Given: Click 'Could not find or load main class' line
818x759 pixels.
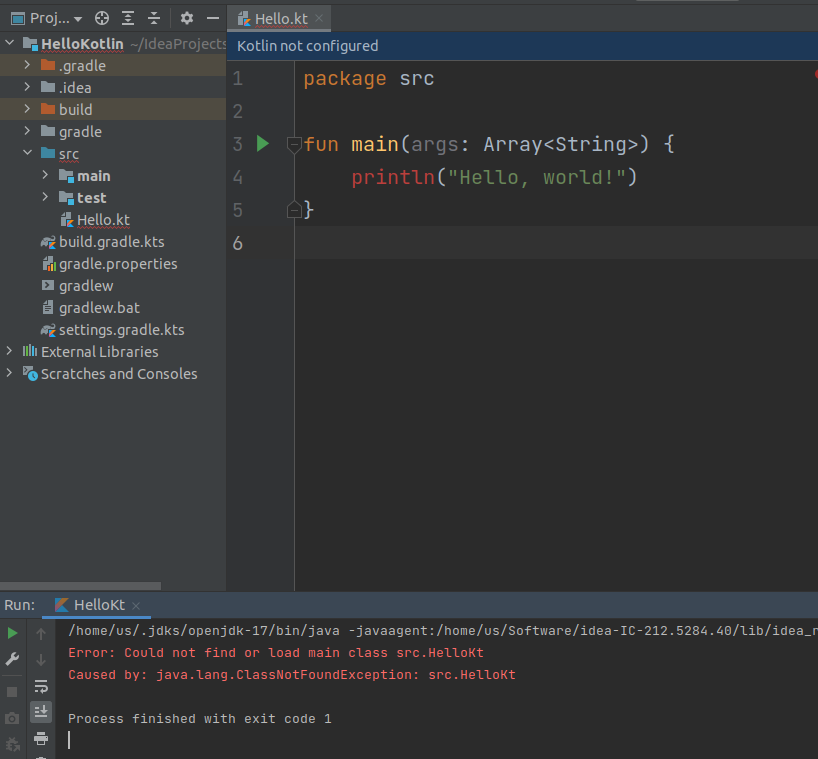Looking at the screenshot, I should [x=275, y=653].
